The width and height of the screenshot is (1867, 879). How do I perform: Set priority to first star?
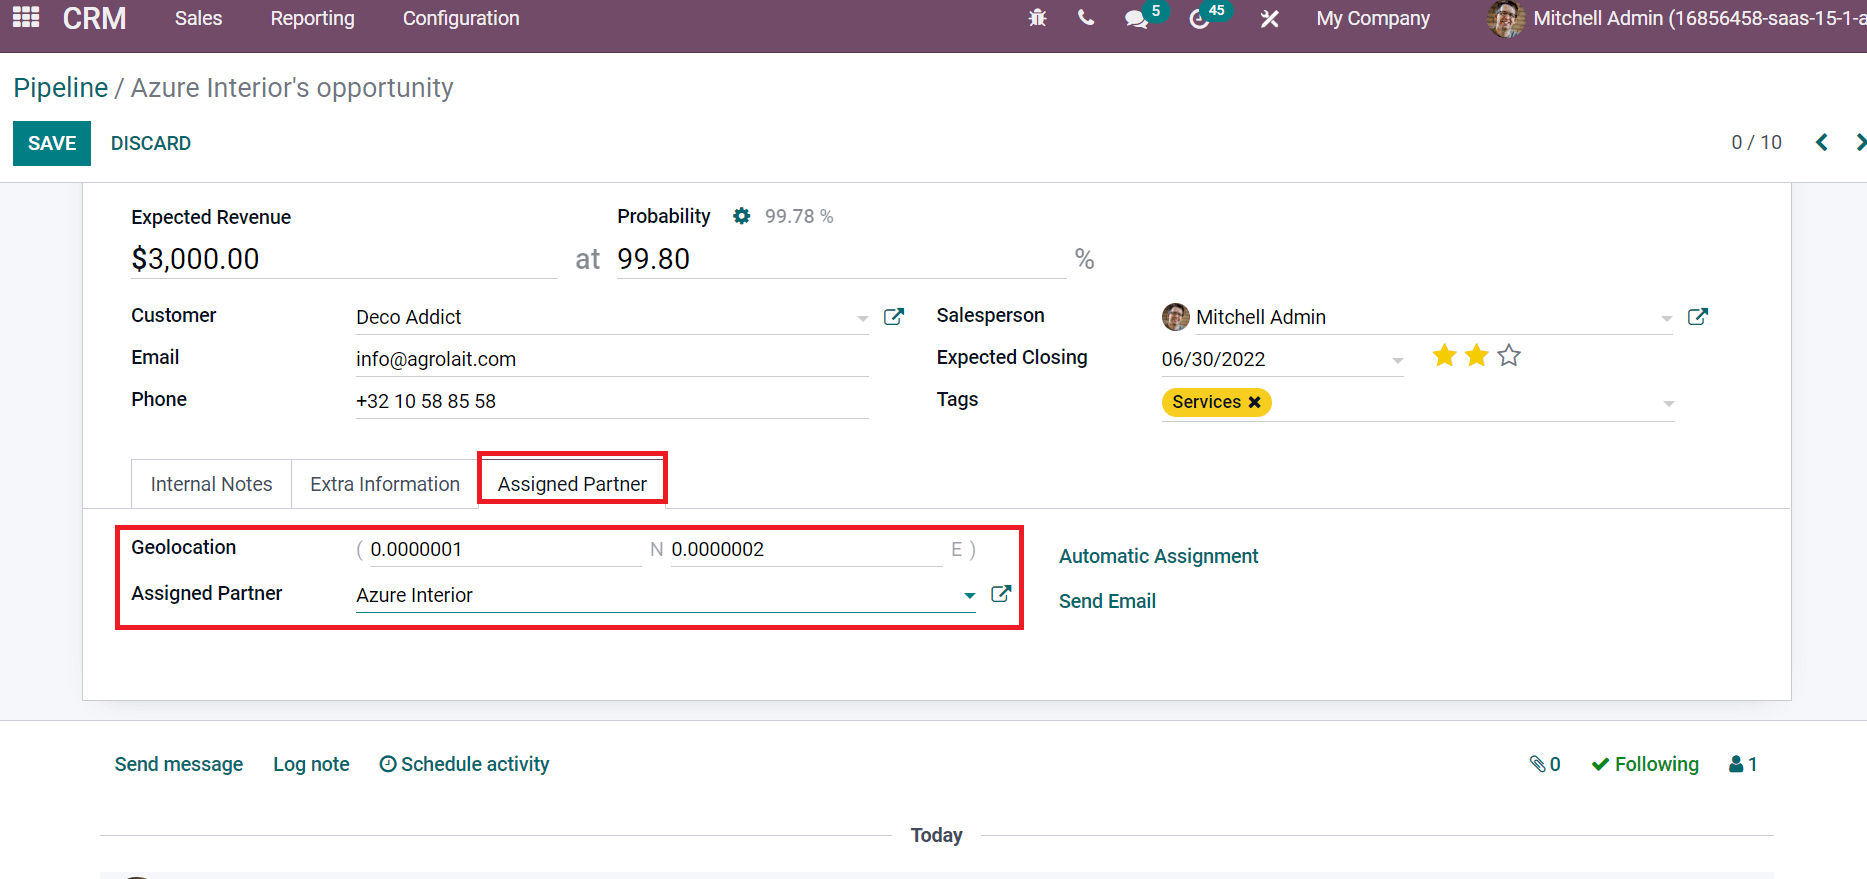(1444, 356)
